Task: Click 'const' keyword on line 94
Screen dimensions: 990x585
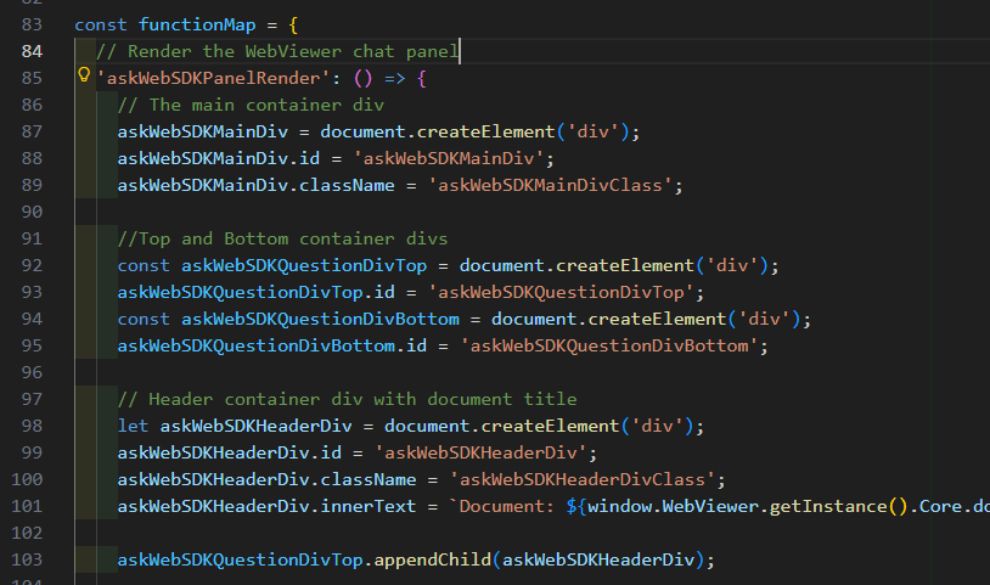Action: point(143,319)
